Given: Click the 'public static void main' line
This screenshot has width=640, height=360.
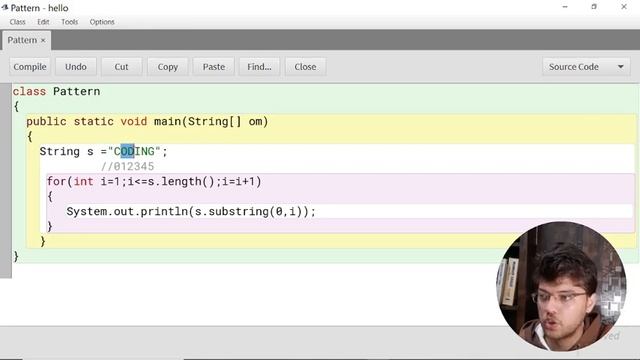Looking at the screenshot, I should pyautogui.click(x=147, y=121).
